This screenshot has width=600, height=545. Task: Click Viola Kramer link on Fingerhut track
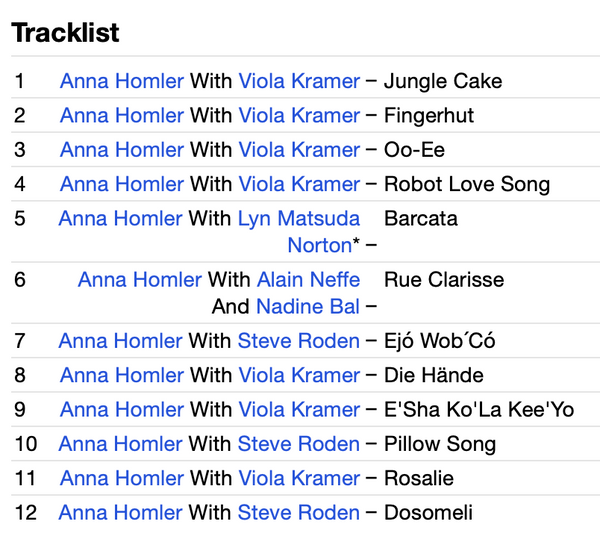pos(299,116)
